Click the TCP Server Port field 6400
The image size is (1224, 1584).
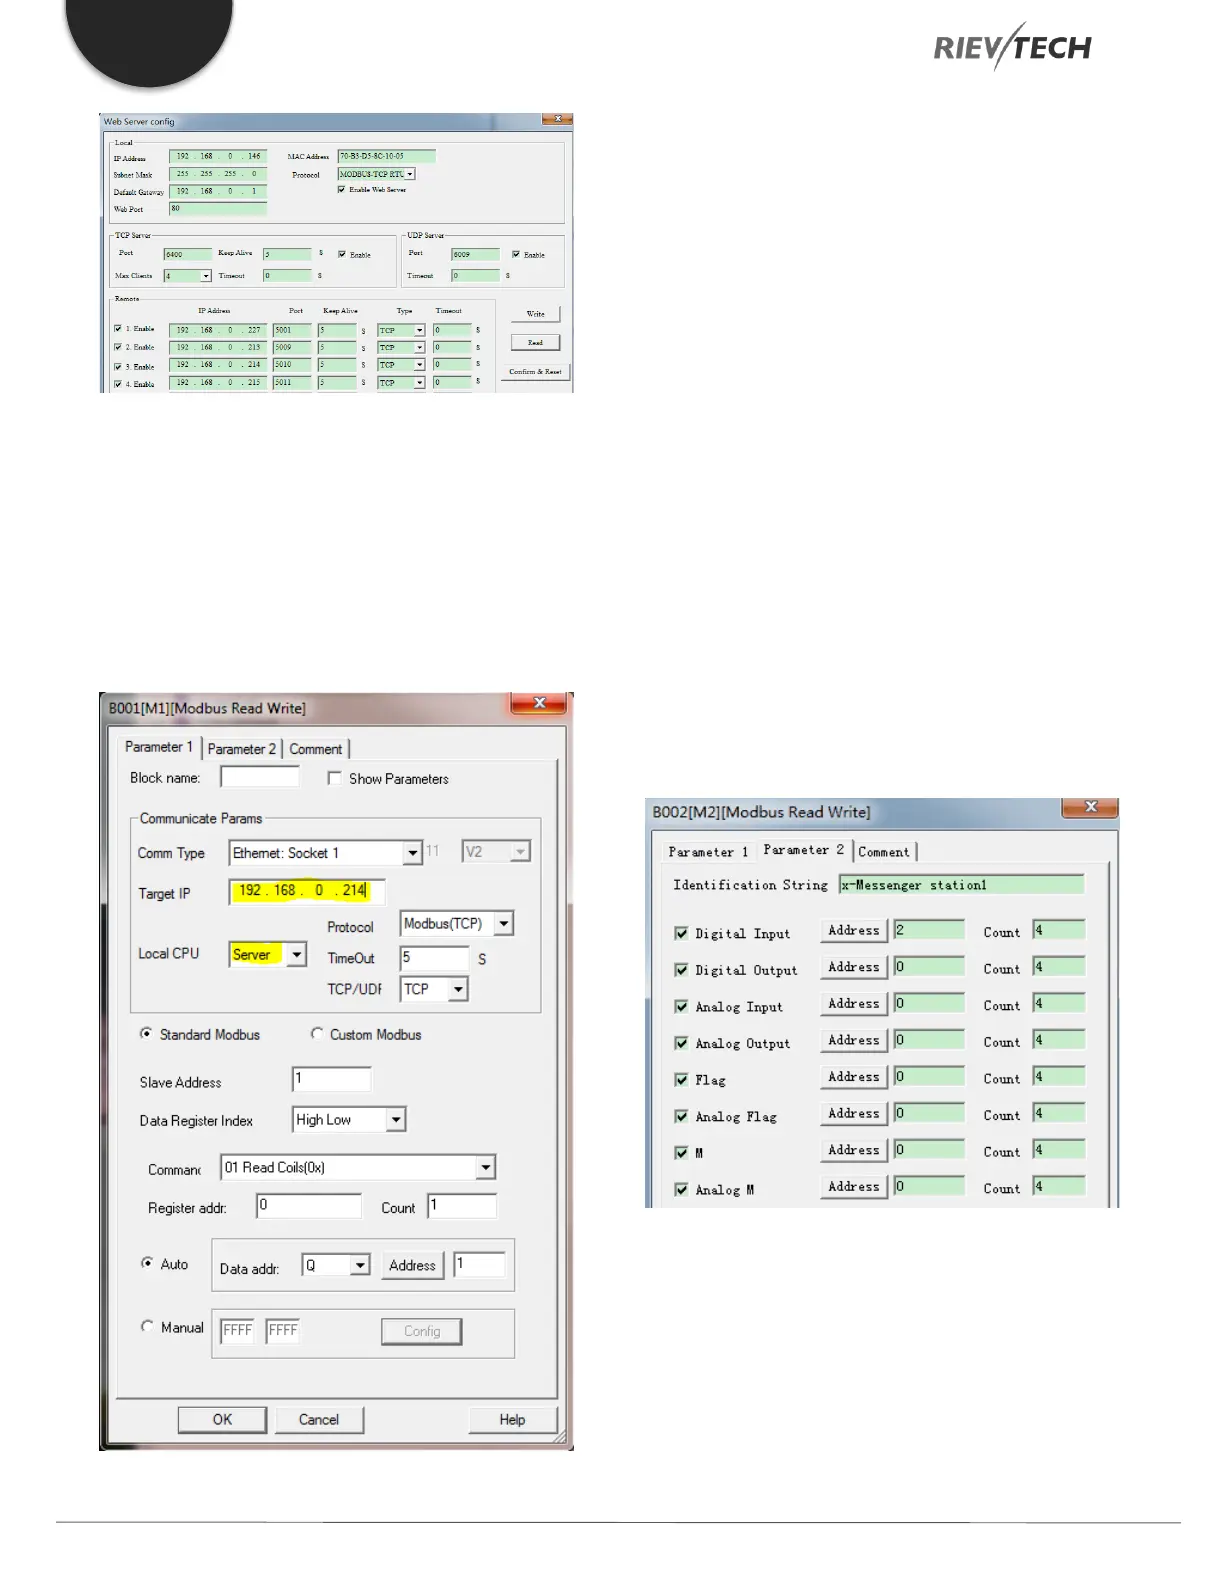188,254
